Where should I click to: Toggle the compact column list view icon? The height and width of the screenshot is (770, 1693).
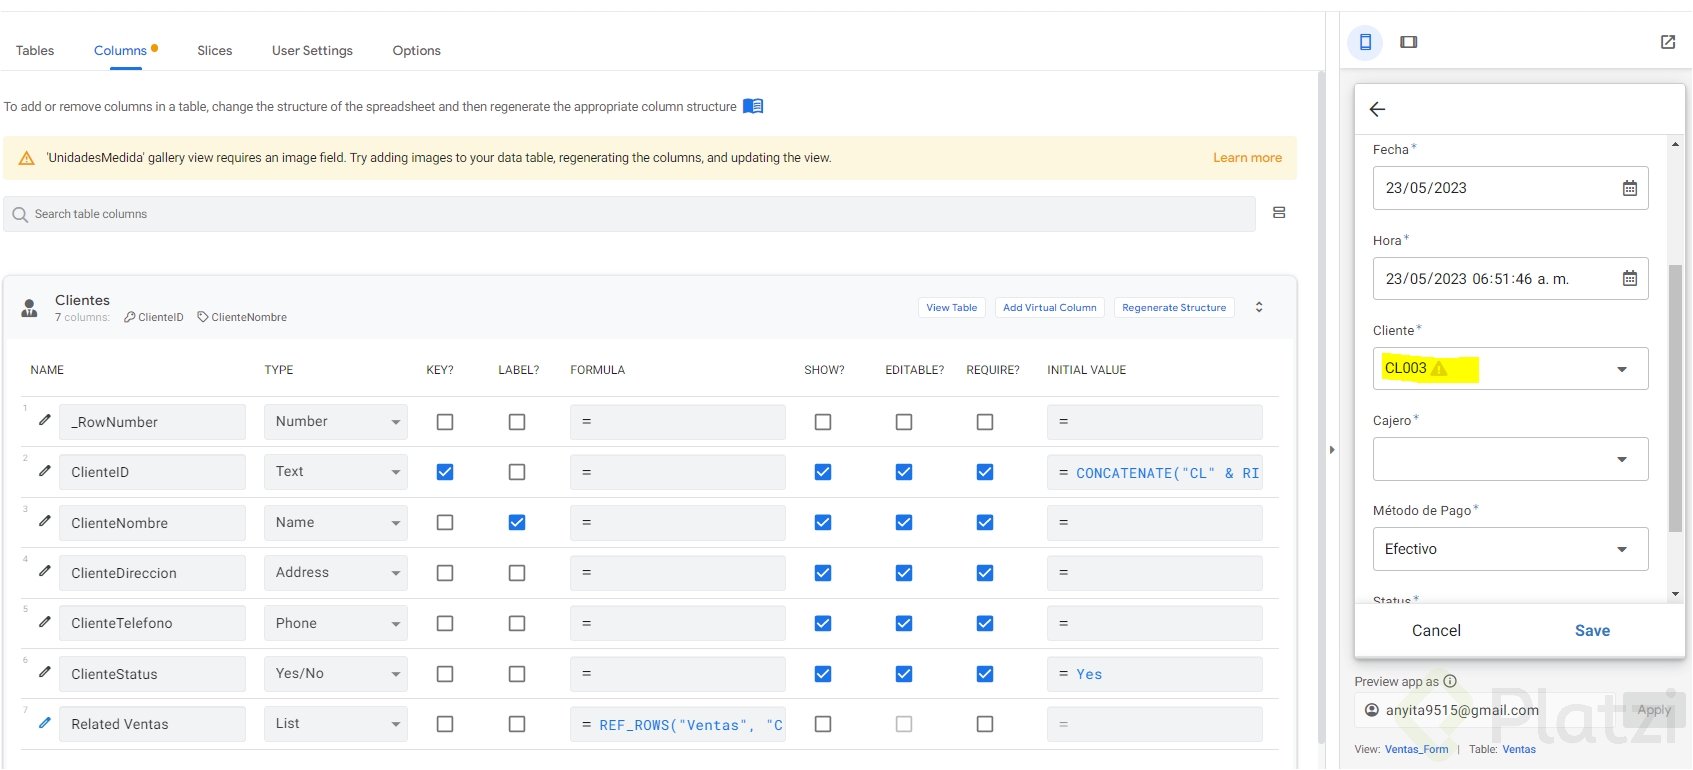click(x=1279, y=213)
